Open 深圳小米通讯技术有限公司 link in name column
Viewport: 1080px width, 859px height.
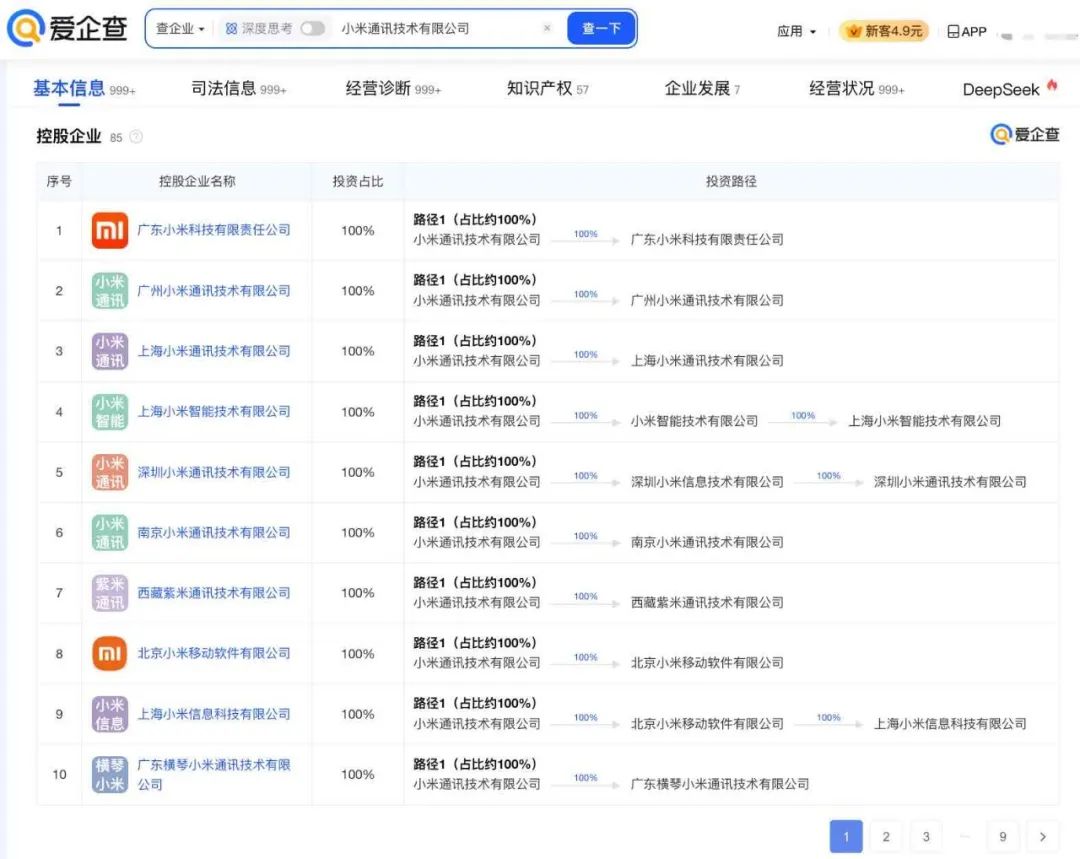coord(214,472)
